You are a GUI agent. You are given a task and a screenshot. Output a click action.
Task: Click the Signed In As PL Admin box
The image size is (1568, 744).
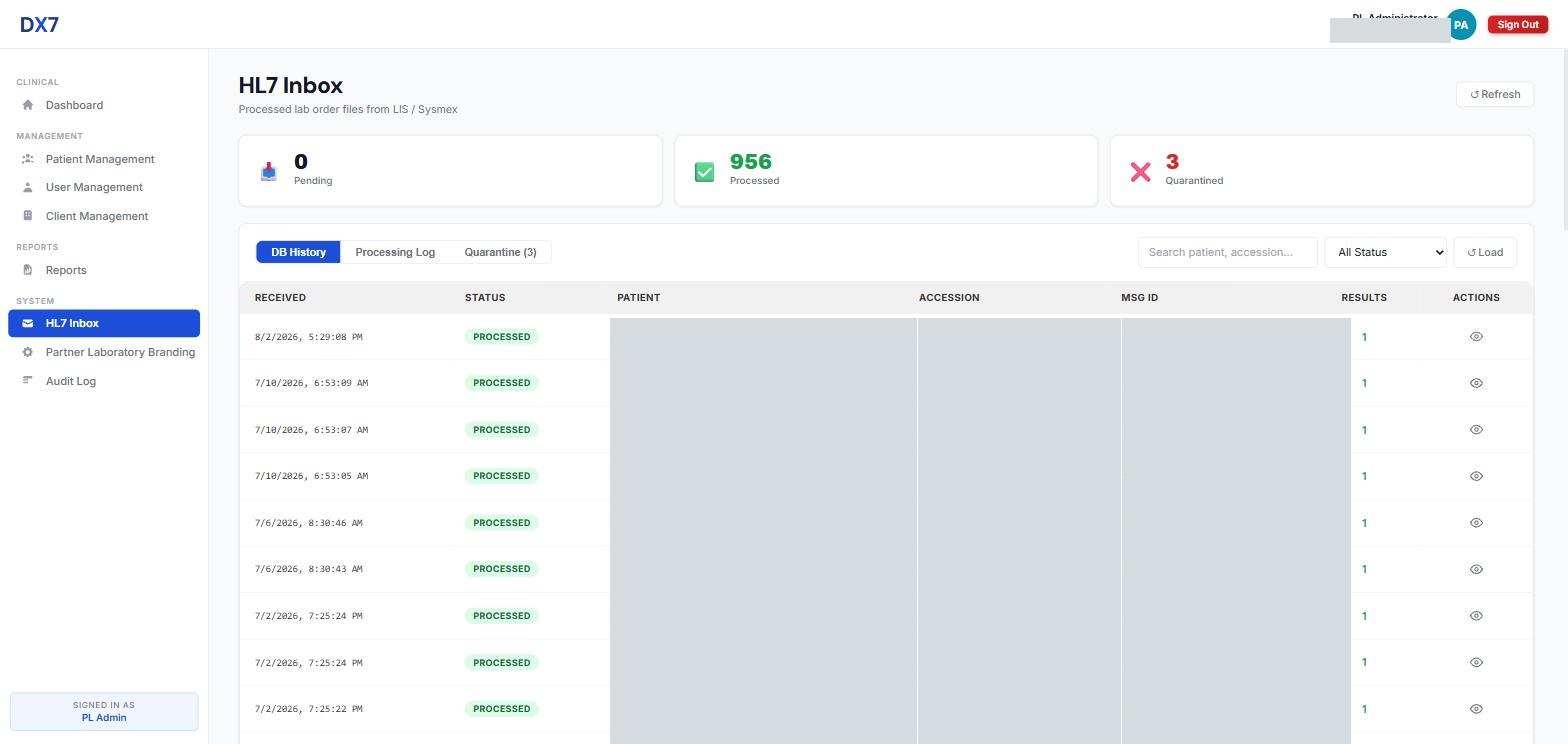point(104,711)
